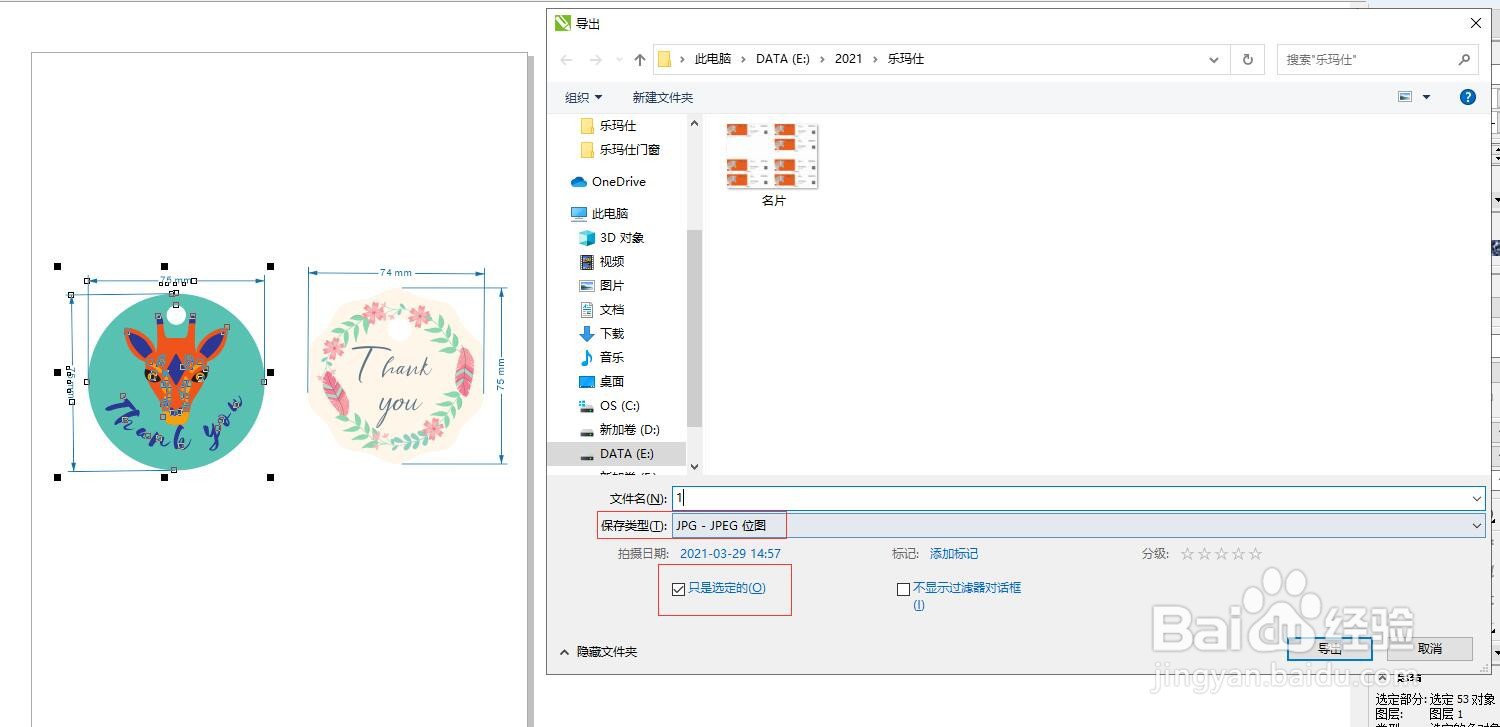Viewport: 1500px width, 727px height.
Task: Click 新建文件夹 button
Action: tap(662, 97)
